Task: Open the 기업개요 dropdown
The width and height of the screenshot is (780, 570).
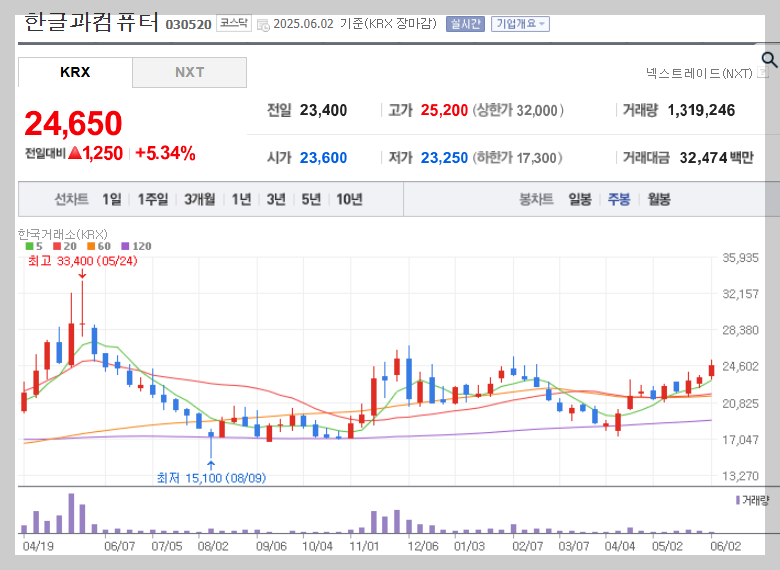Action: point(520,24)
